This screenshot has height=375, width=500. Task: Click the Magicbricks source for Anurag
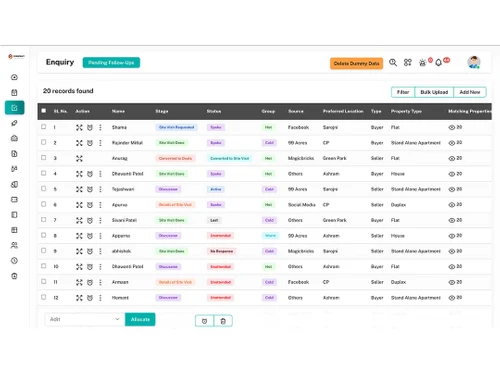click(x=301, y=158)
